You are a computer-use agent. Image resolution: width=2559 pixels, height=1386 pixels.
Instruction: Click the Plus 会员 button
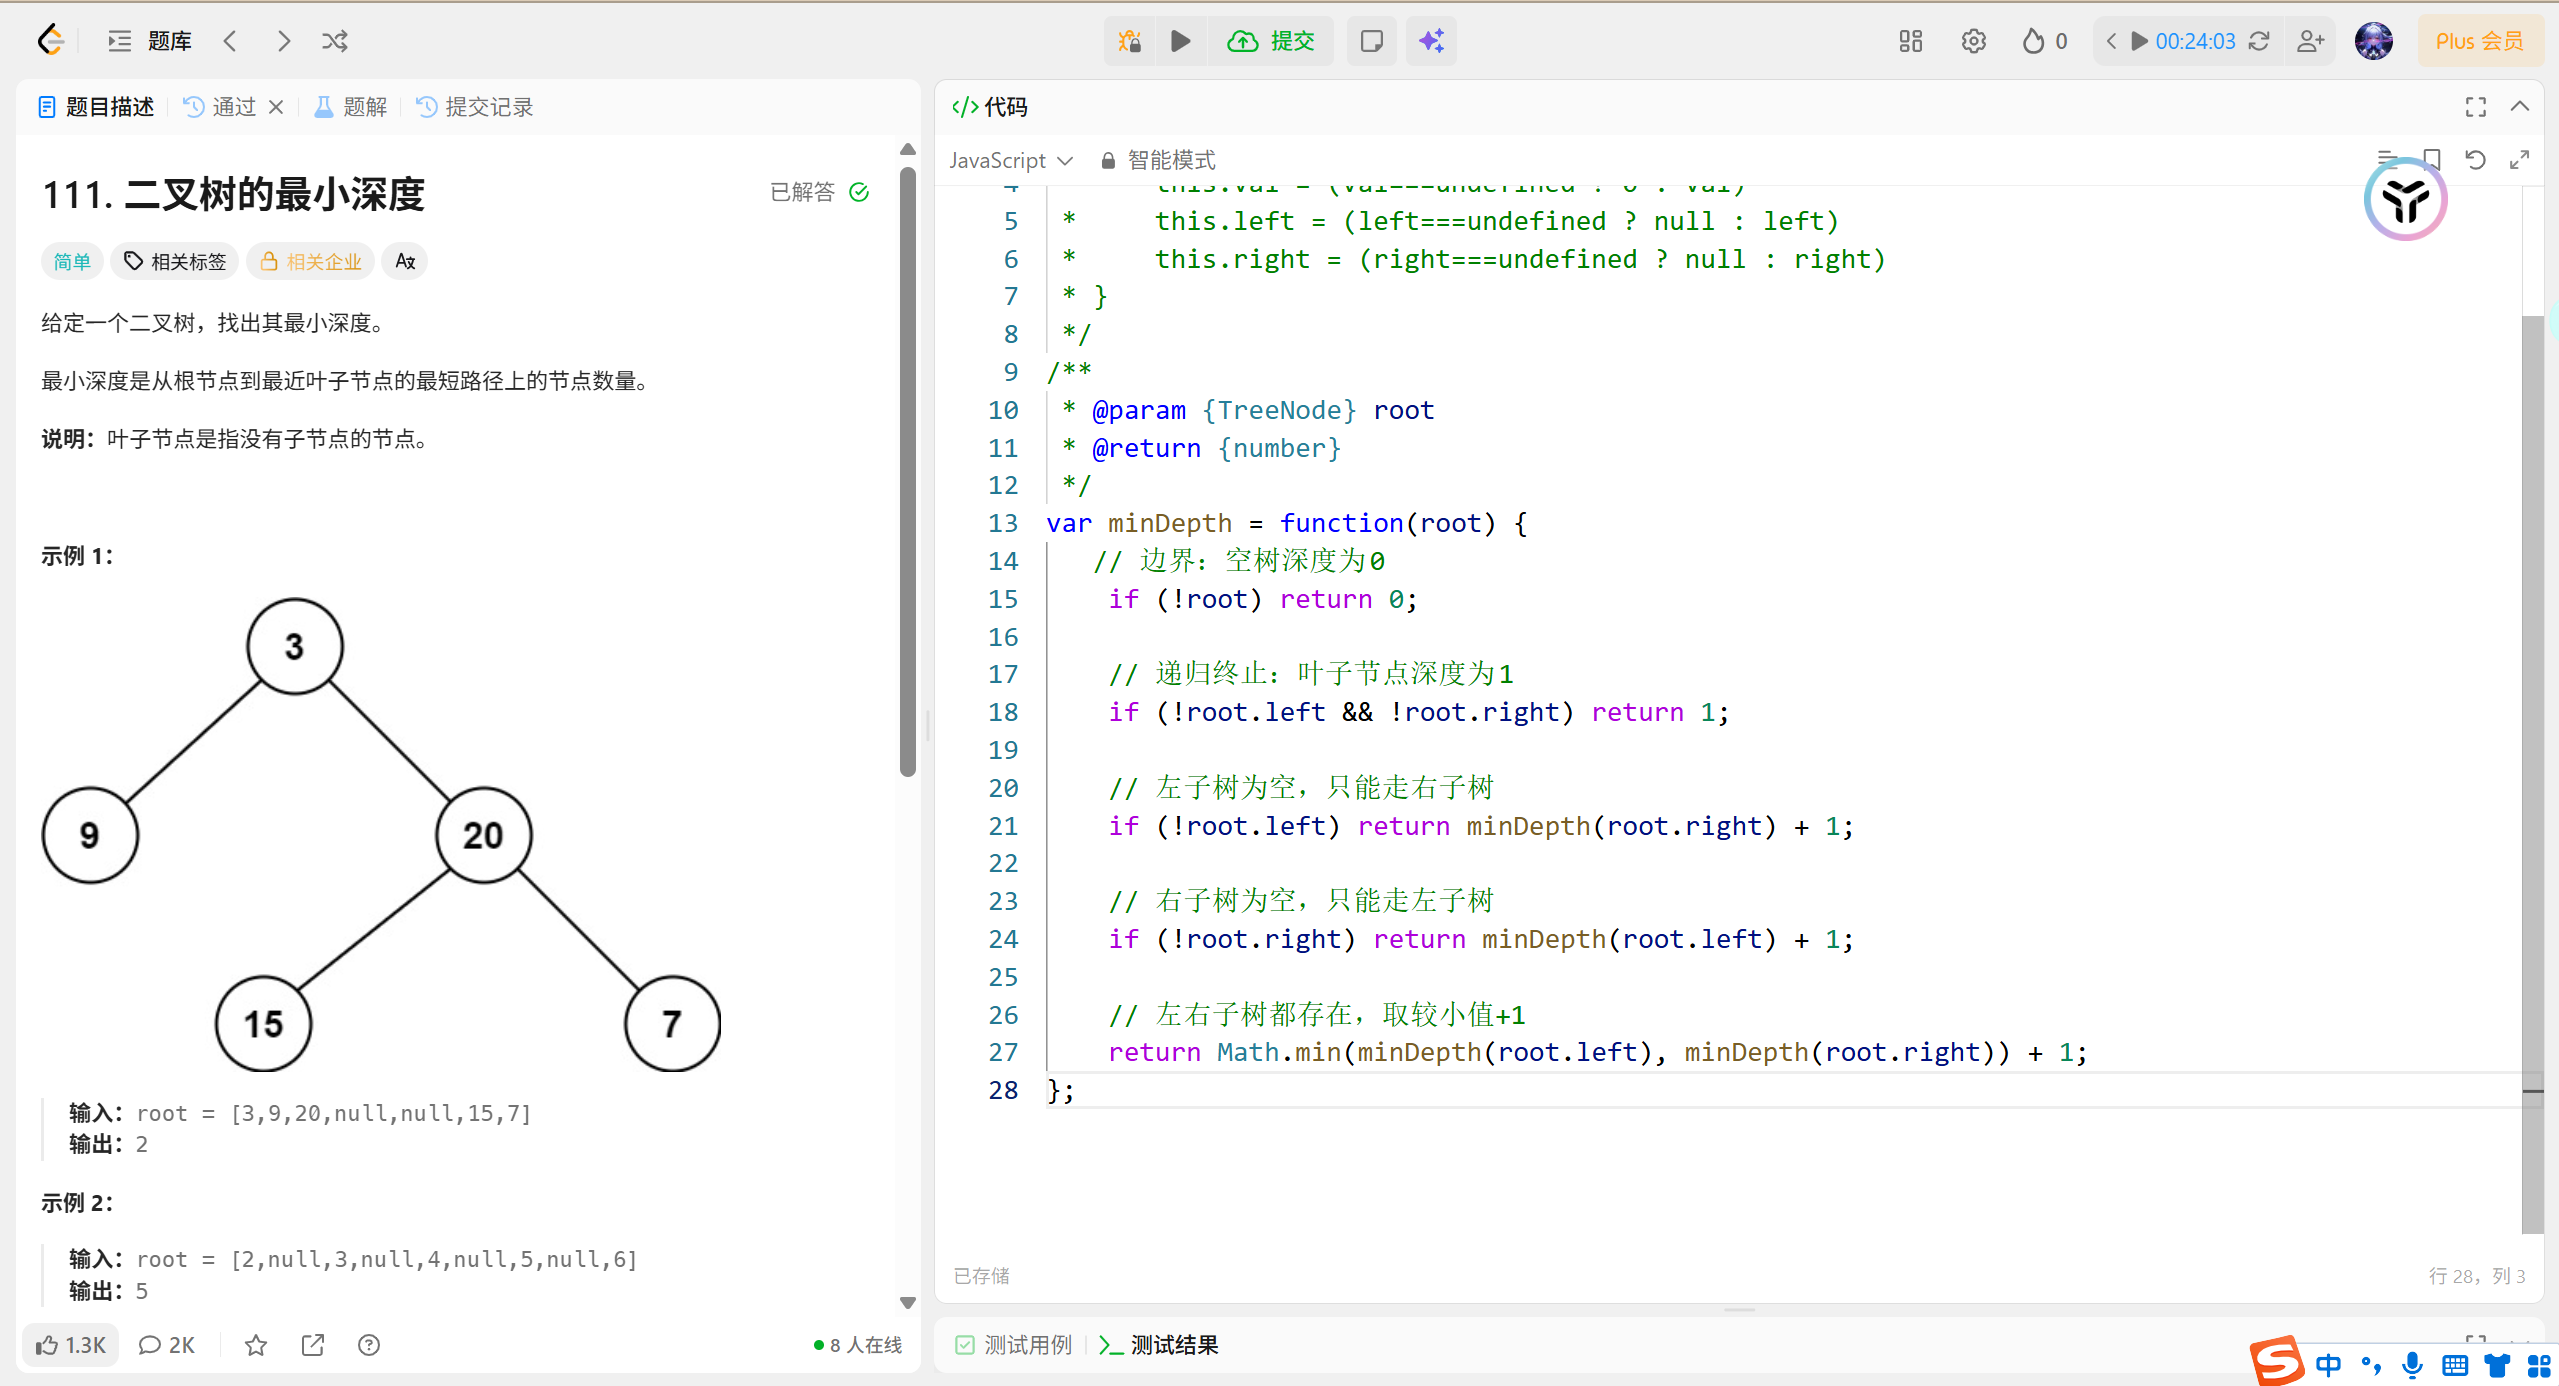[x=2479, y=41]
